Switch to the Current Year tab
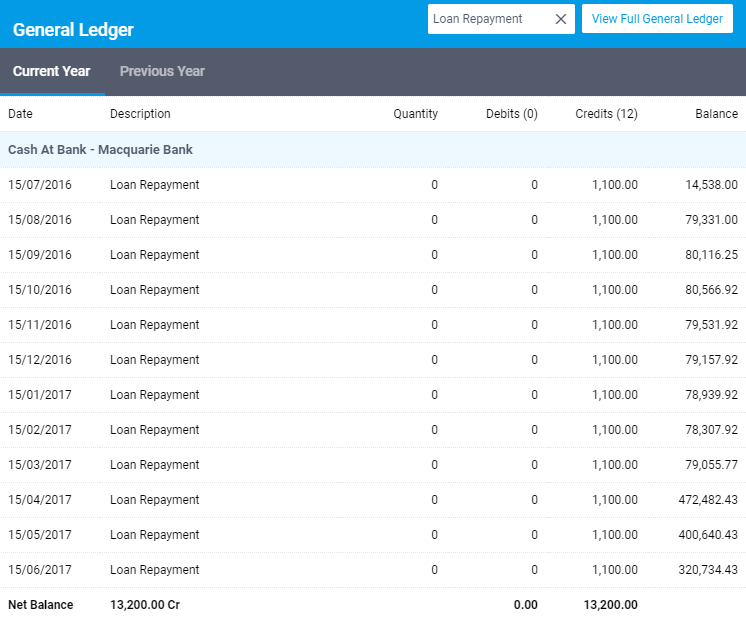This screenshot has width=746, height=620. (51, 71)
